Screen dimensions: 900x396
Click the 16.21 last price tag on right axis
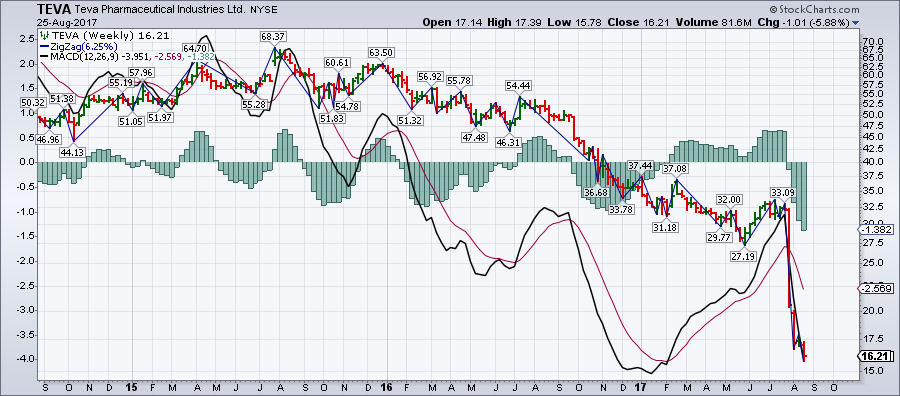click(x=875, y=356)
